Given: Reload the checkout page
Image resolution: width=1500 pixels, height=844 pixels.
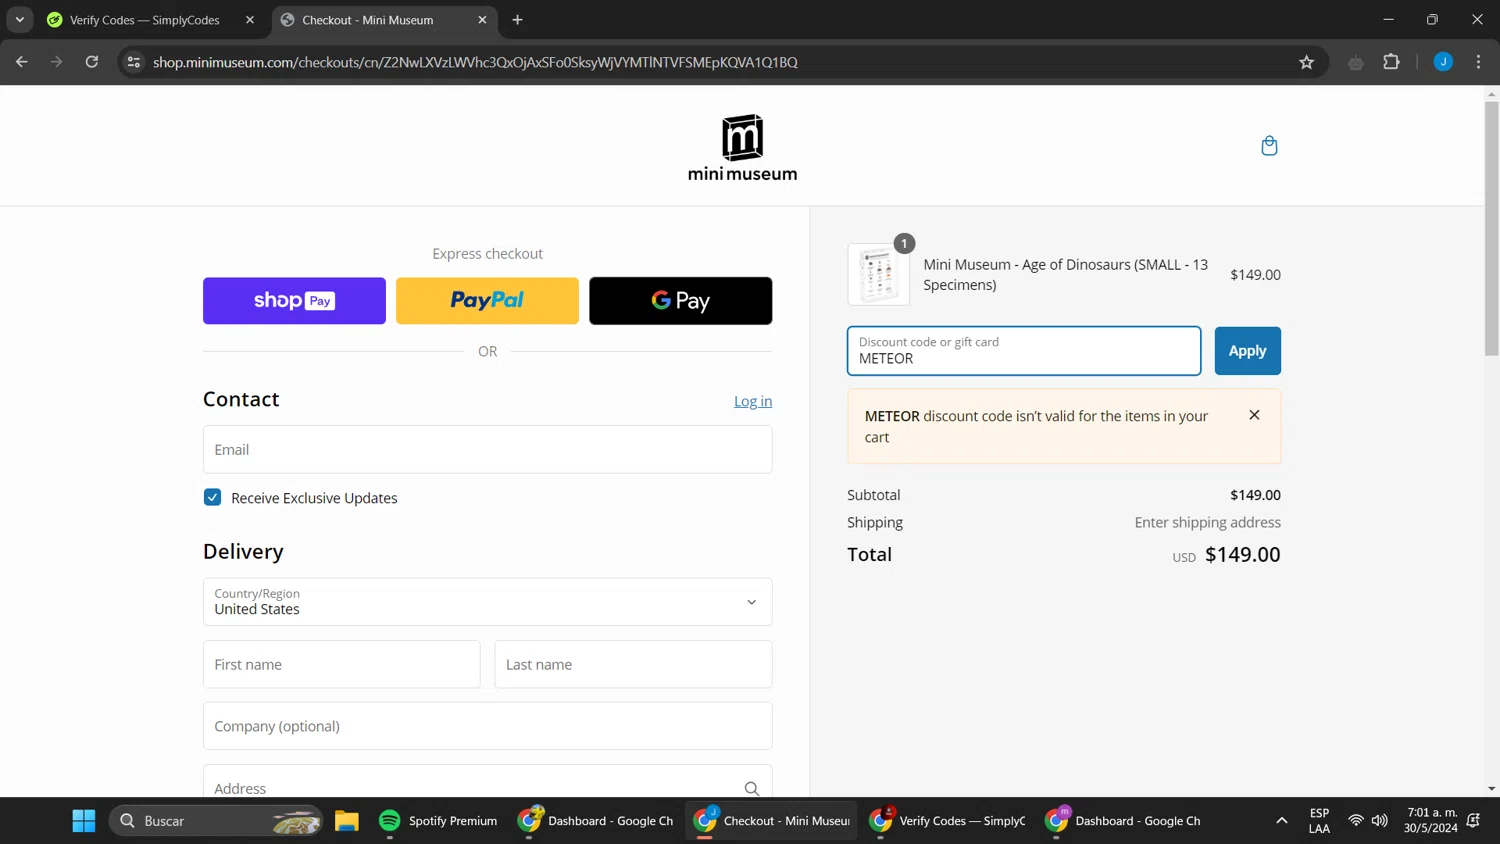Looking at the screenshot, I should (x=92, y=62).
